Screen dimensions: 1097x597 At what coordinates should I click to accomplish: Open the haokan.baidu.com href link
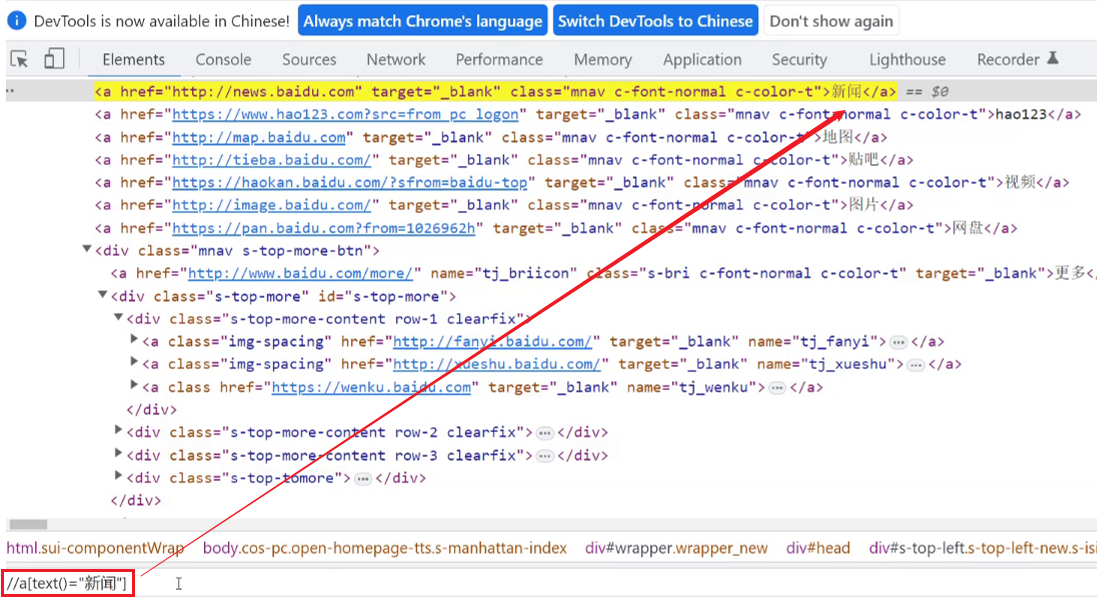tap(350, 182)
